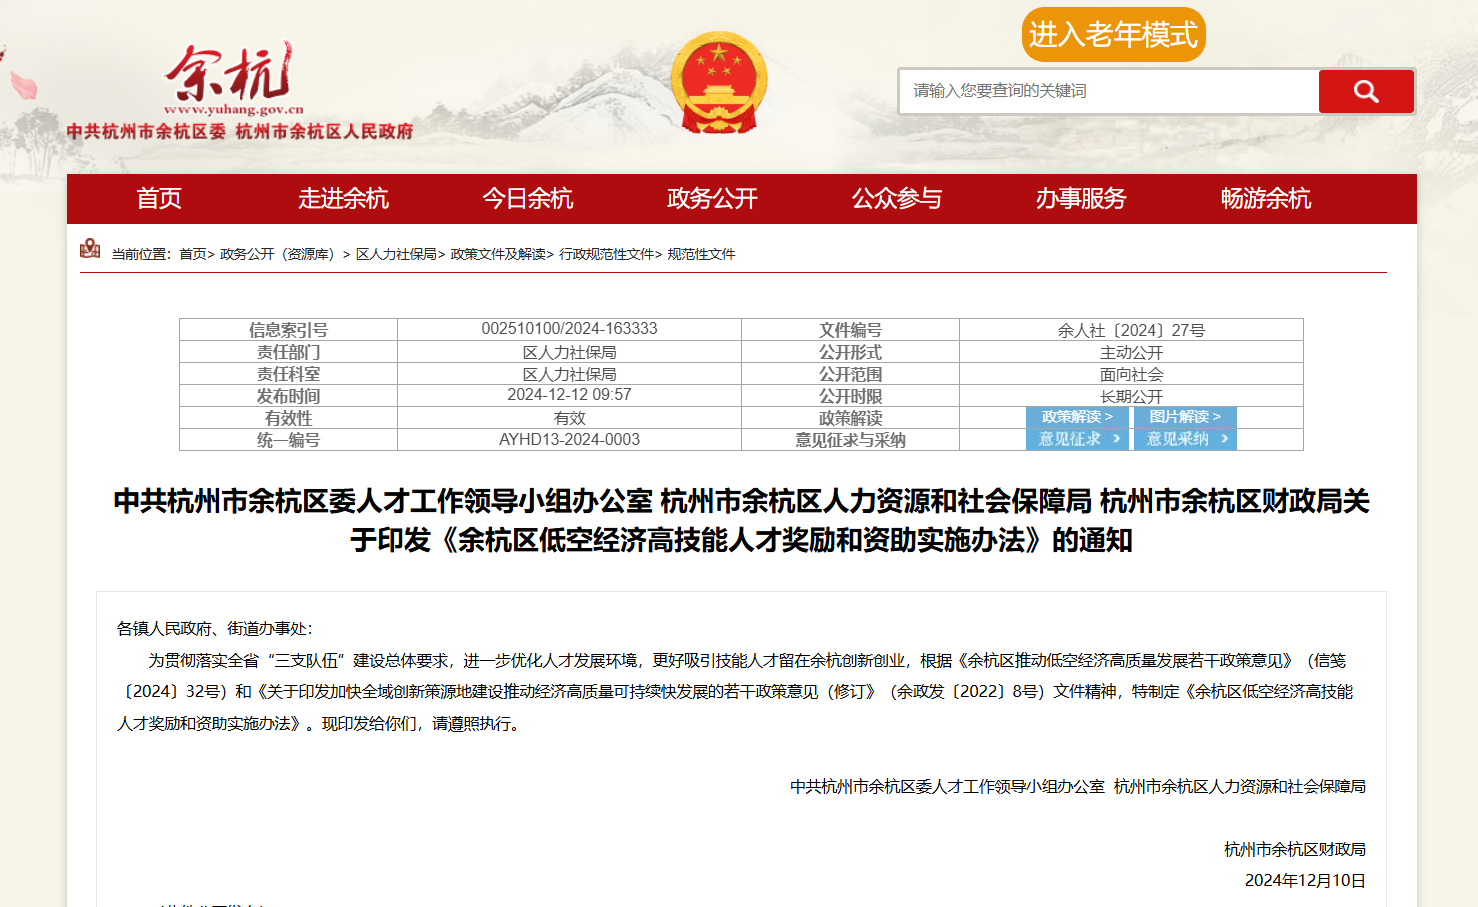This screenshot has height=907, width=1478.
Task: Follow the 政策文件及解读 breadcrumb link
Action: pos(498,255)
